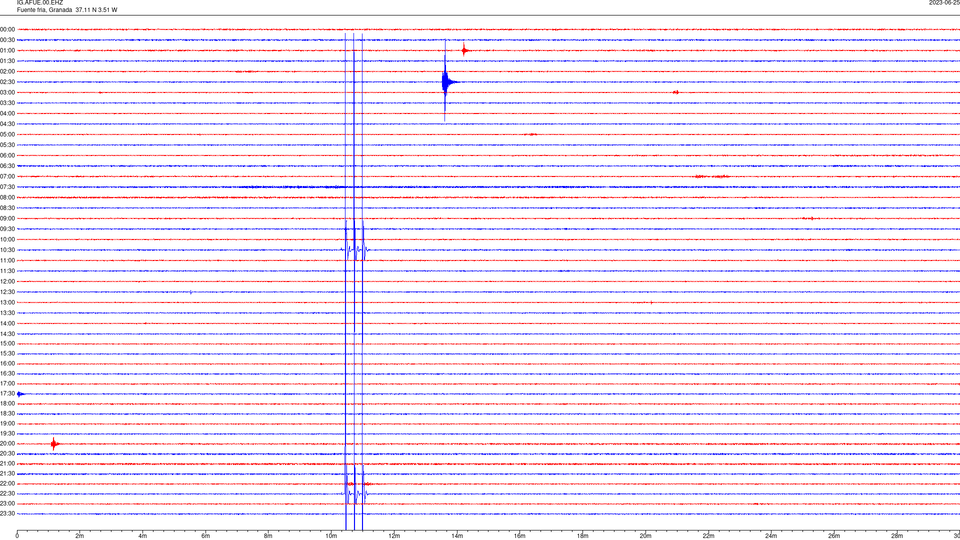Select the 10:30 trace time label
This screenshot has width=960, height=540.
click(x=7, y=250)
